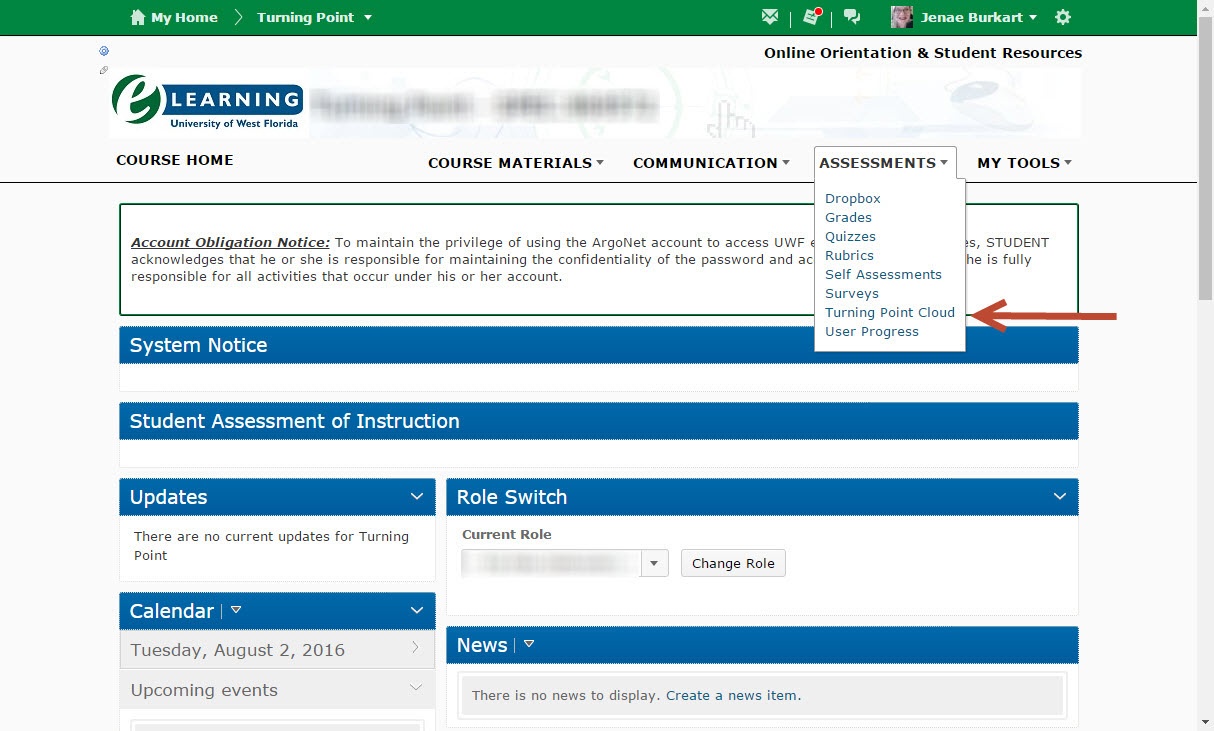
Task: Click the Change Role button
Action: (733, 563)
